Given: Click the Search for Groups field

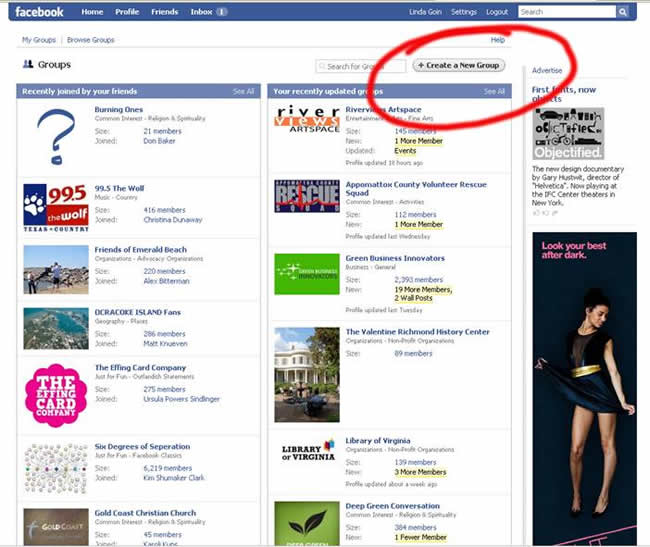Looking at the screenshot, I should [x=360, y=66].
